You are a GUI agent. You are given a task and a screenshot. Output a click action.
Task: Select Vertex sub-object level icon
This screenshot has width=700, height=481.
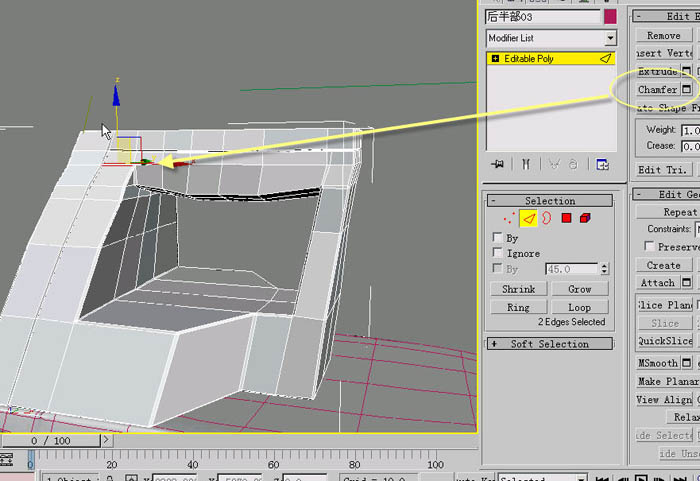pos(508,218)
